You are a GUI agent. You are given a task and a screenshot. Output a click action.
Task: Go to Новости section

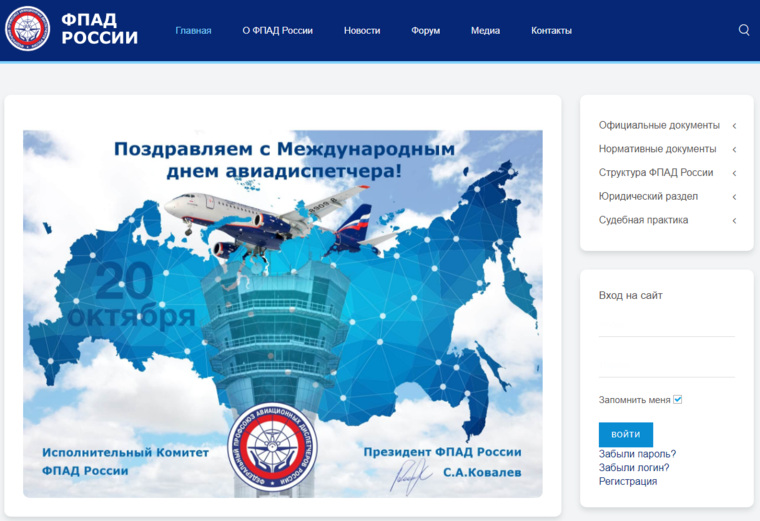coord(362,31)
